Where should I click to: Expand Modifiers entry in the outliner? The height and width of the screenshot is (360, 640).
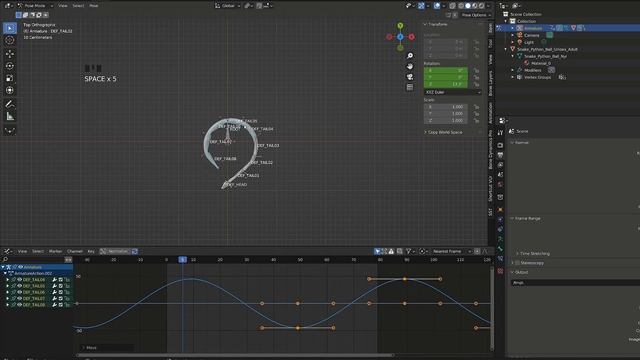point(513,70)
